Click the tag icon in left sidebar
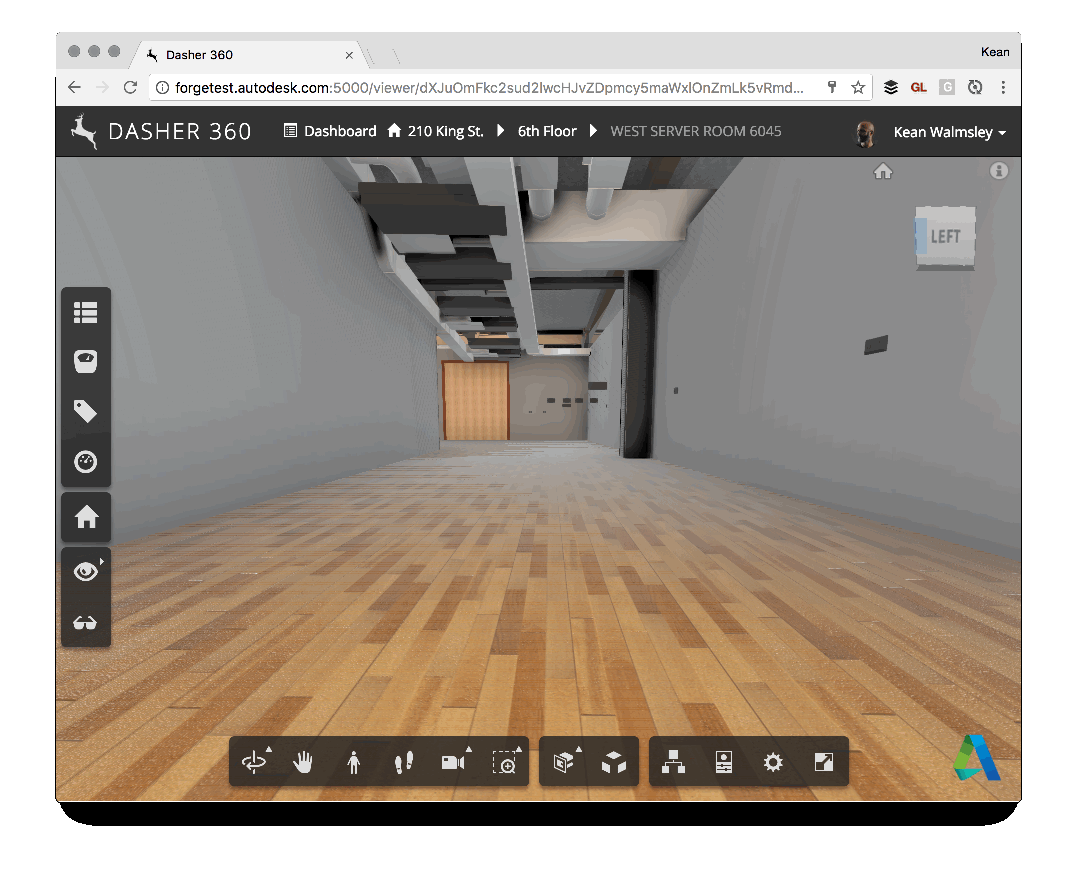 pos(86,411)
